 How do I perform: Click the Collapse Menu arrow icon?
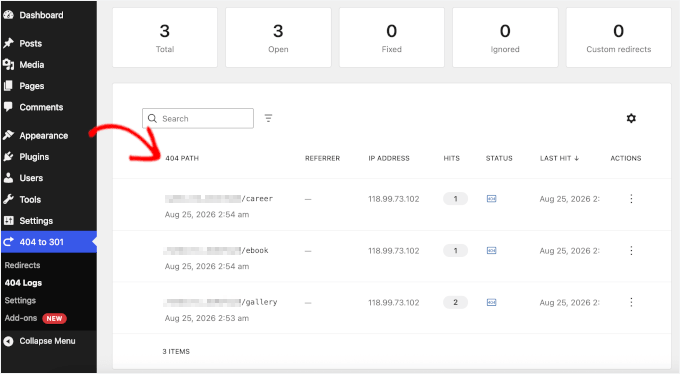8,341
